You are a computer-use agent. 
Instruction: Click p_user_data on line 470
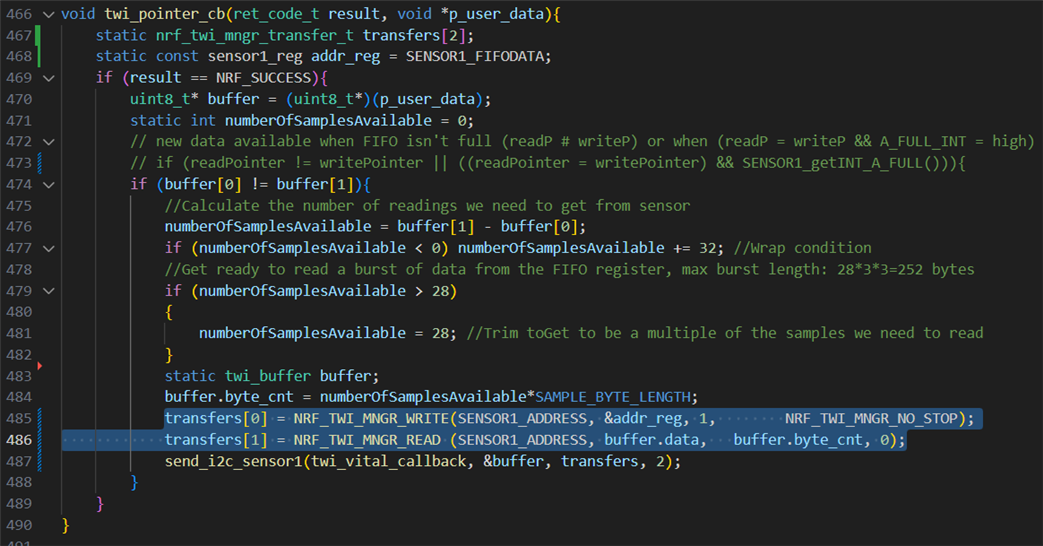(428, 99)
